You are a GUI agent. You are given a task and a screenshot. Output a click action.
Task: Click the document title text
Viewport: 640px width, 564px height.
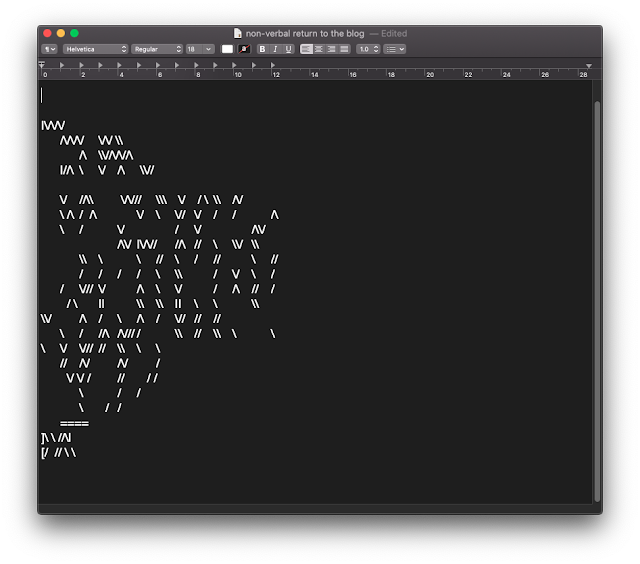[x=305, y=33]
